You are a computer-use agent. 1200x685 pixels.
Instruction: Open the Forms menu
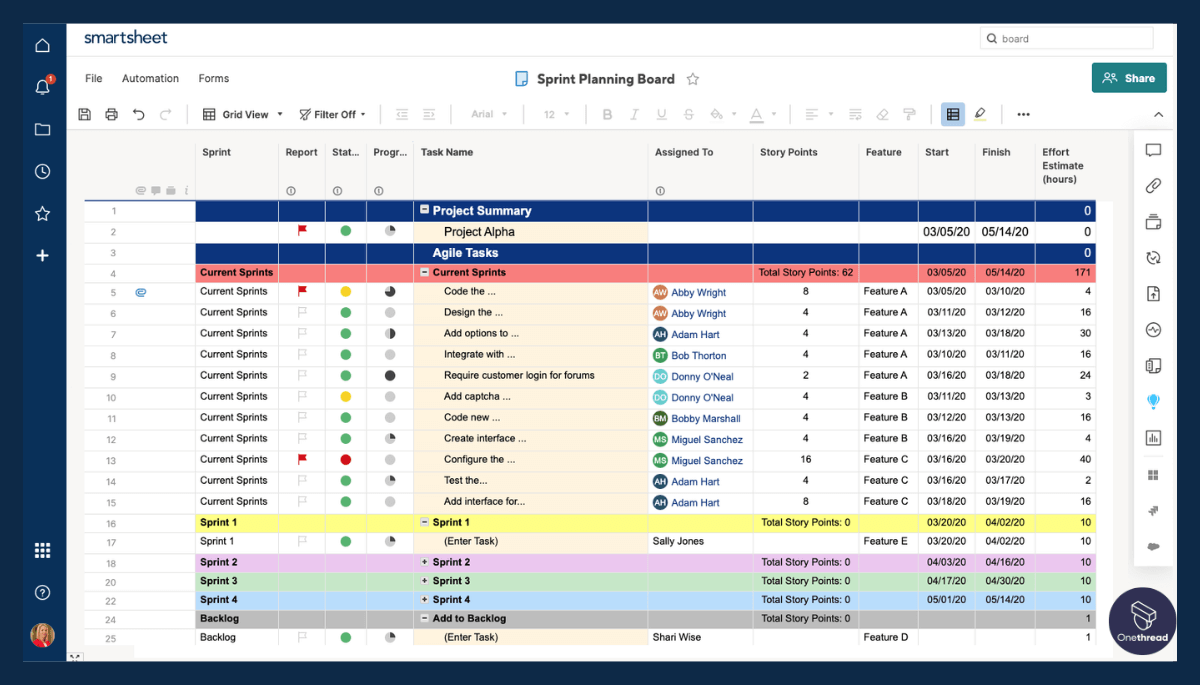pos(213,78)
